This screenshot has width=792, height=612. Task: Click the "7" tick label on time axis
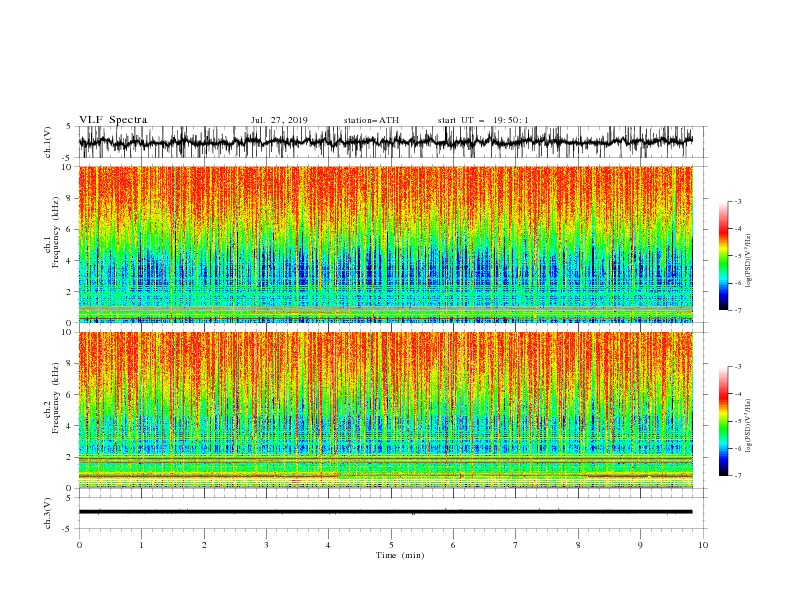click(x=516, y=545)
